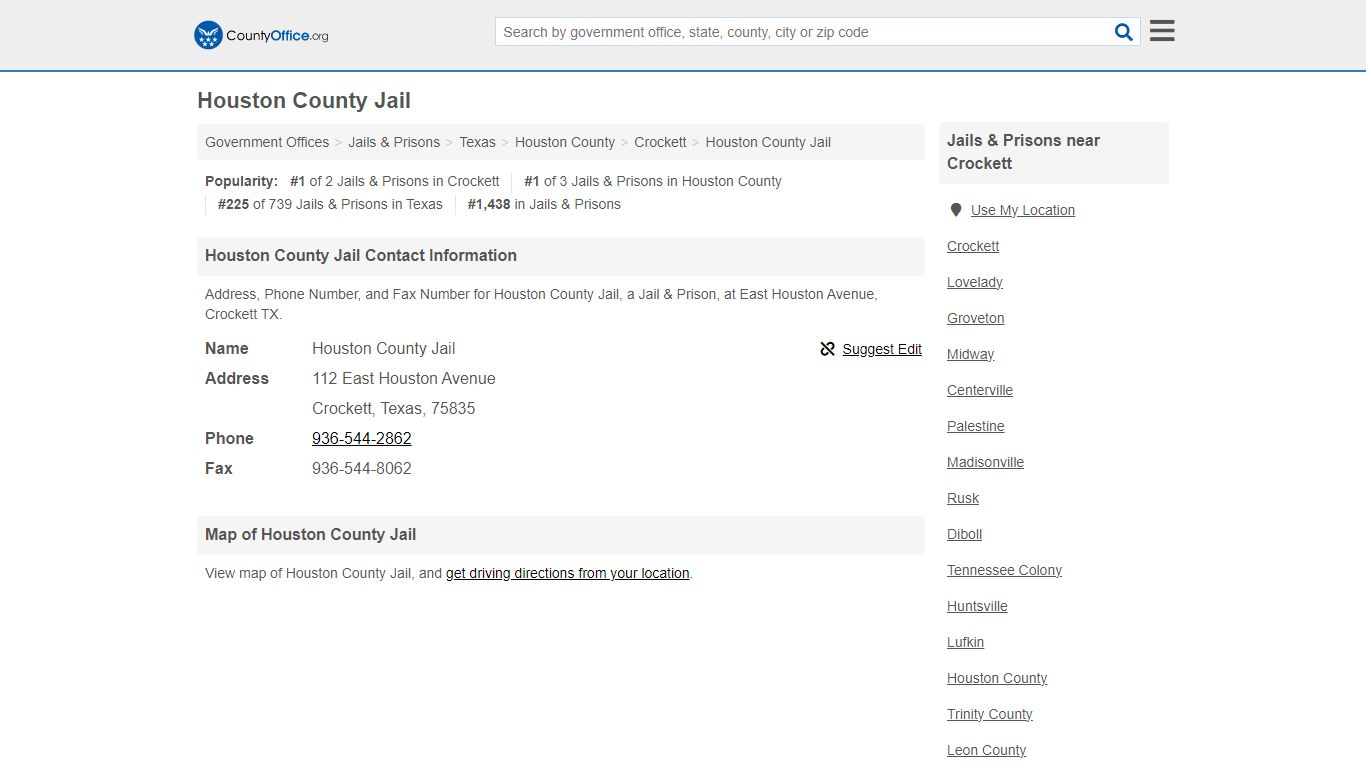
Task: Get driving directions from your location
Action: coord(568,573)
